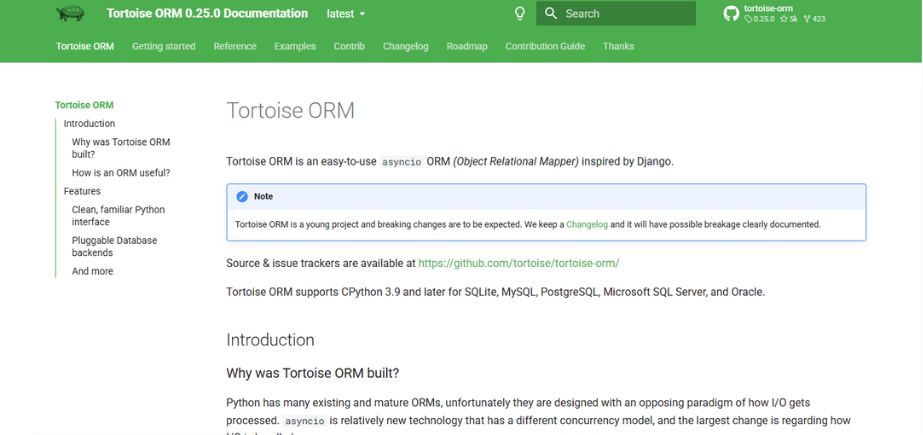Open the Contrib tab
This screenshot has height=435, width=923.
349,46
